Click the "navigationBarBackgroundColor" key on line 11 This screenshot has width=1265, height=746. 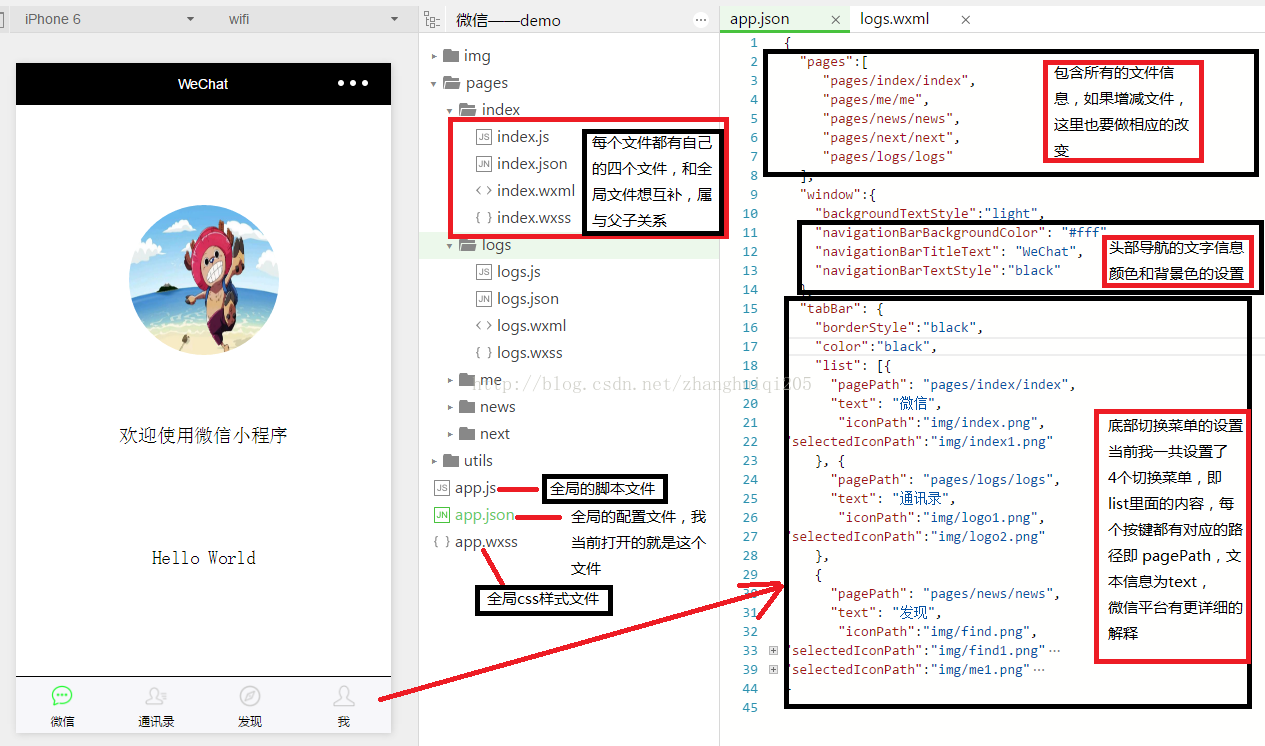click(934, 233)
